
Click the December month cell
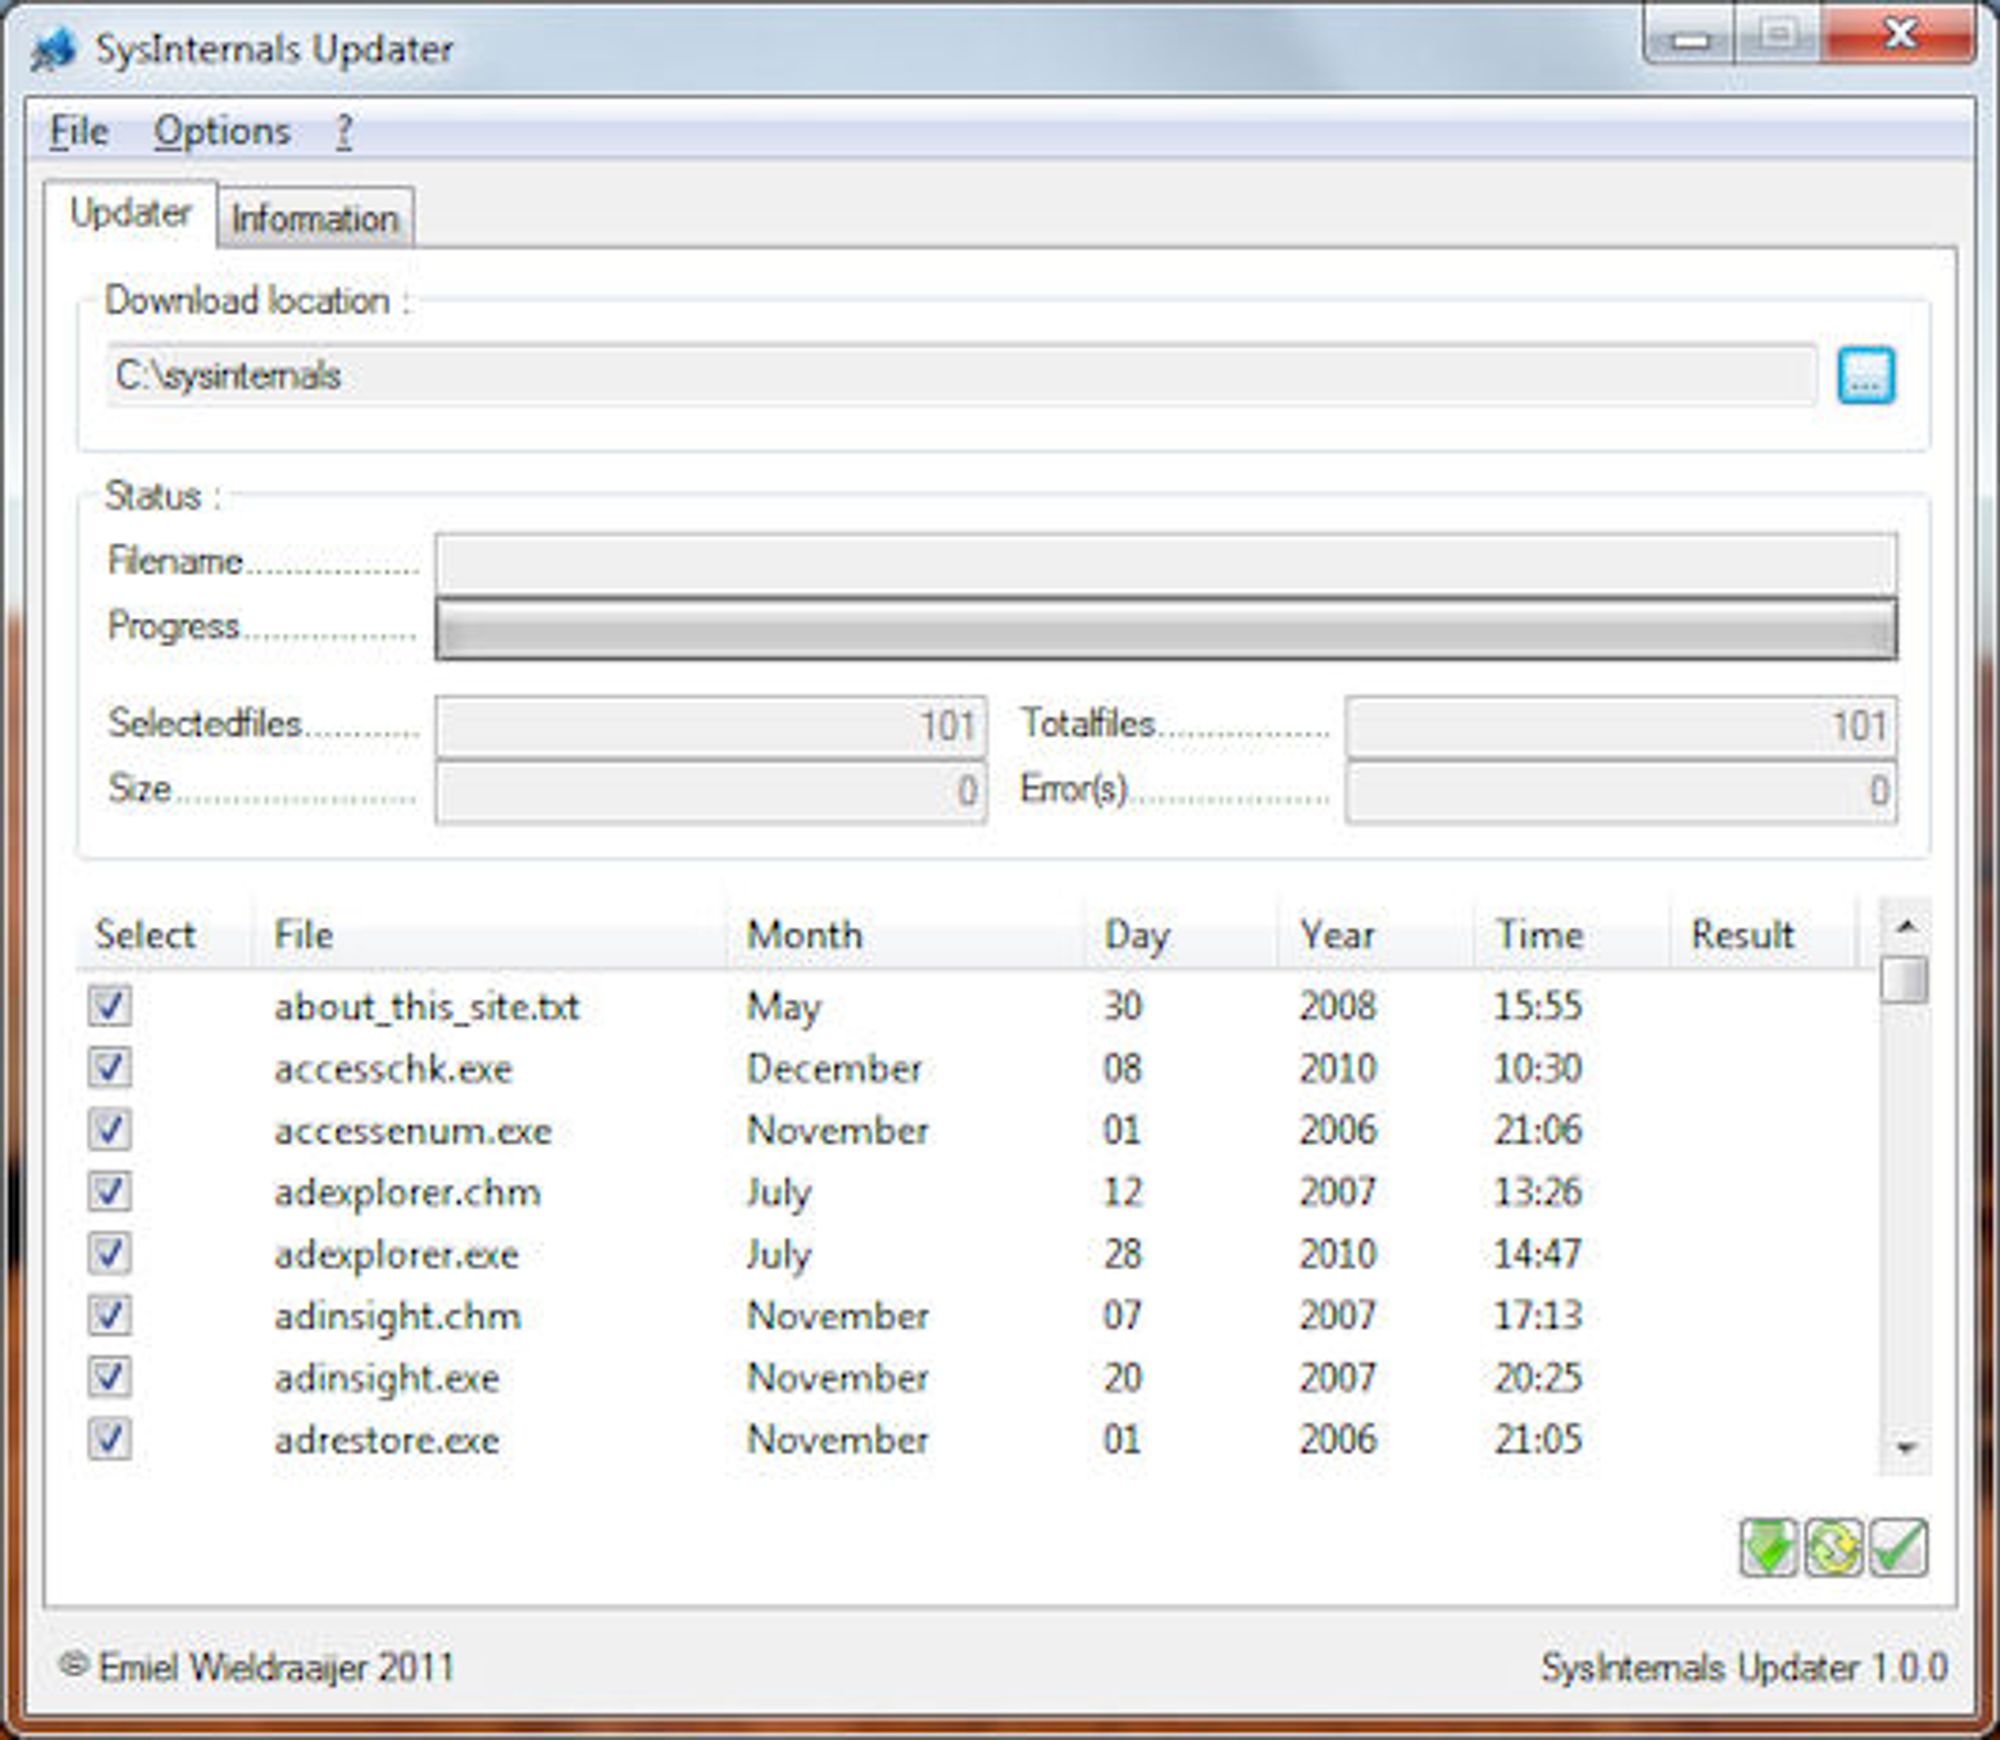[834, 1068]
